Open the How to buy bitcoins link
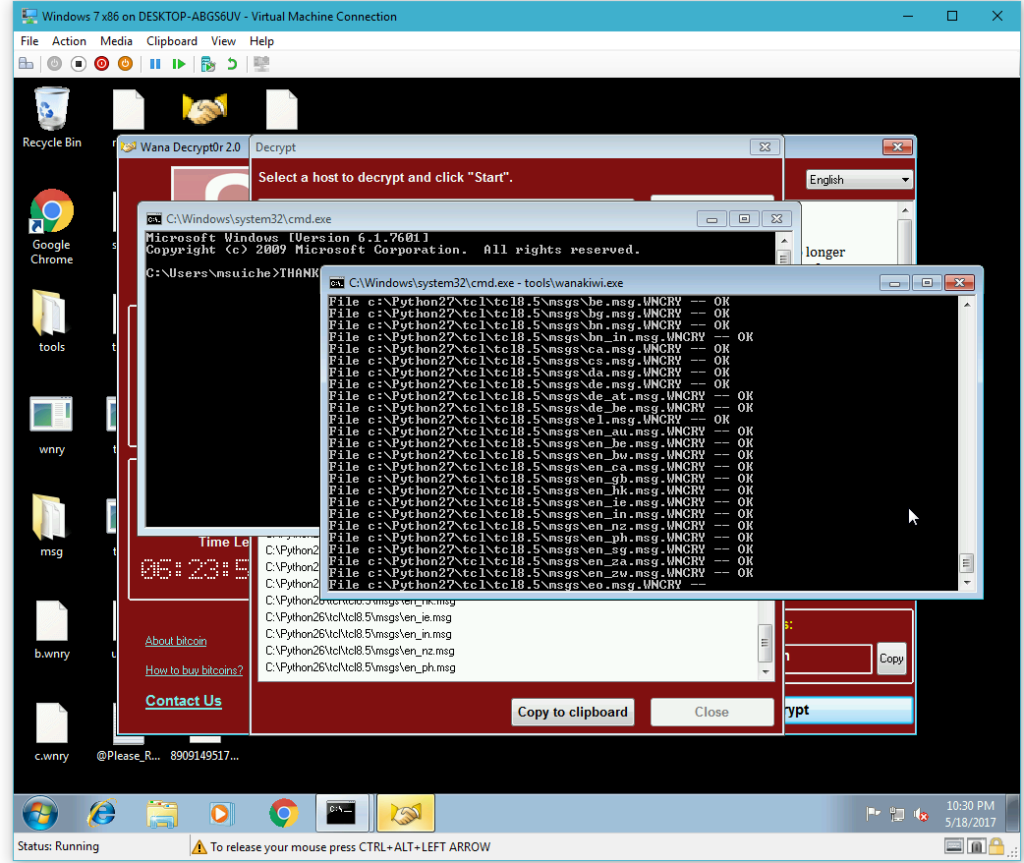Image resolution: width=1024 pixels, height=863 pixels. point(194,670)
